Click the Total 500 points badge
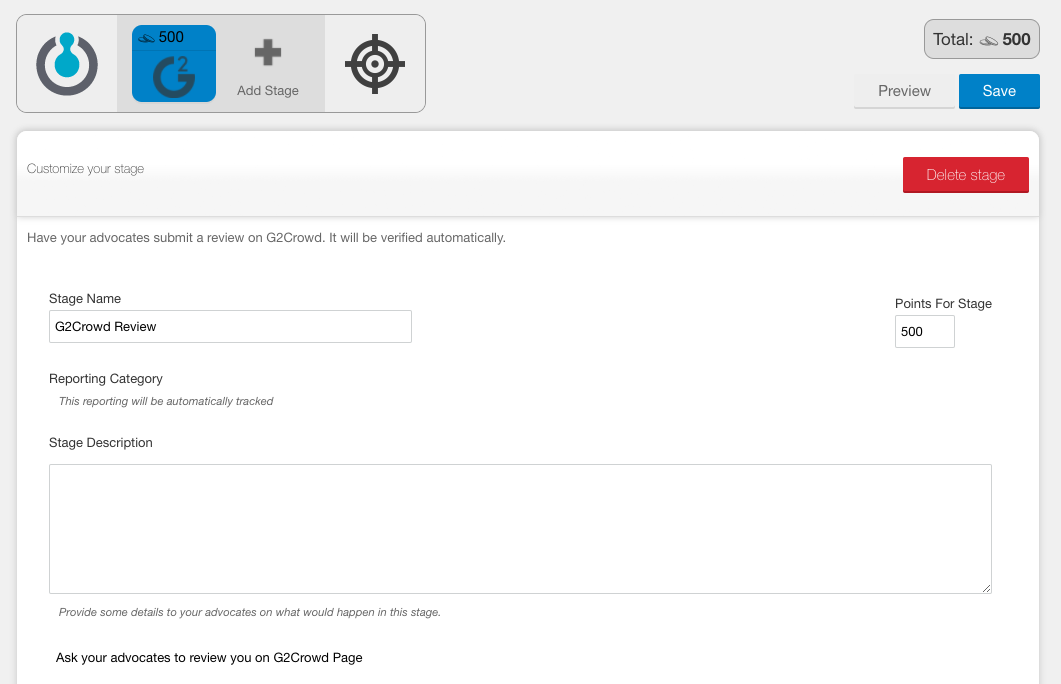The width and height of the screenshot is (1061, 684). (982, 39)
